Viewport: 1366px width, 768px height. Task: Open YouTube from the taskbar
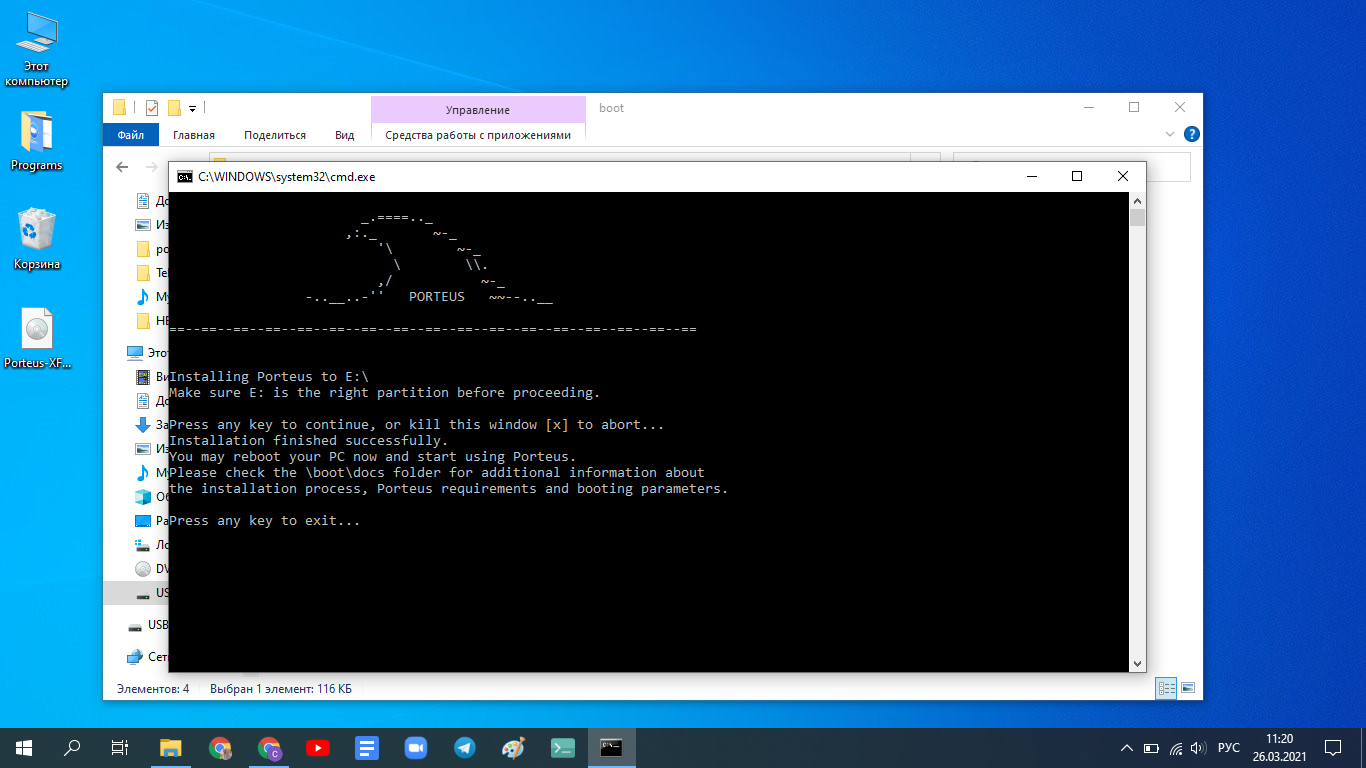click(318, 747)
